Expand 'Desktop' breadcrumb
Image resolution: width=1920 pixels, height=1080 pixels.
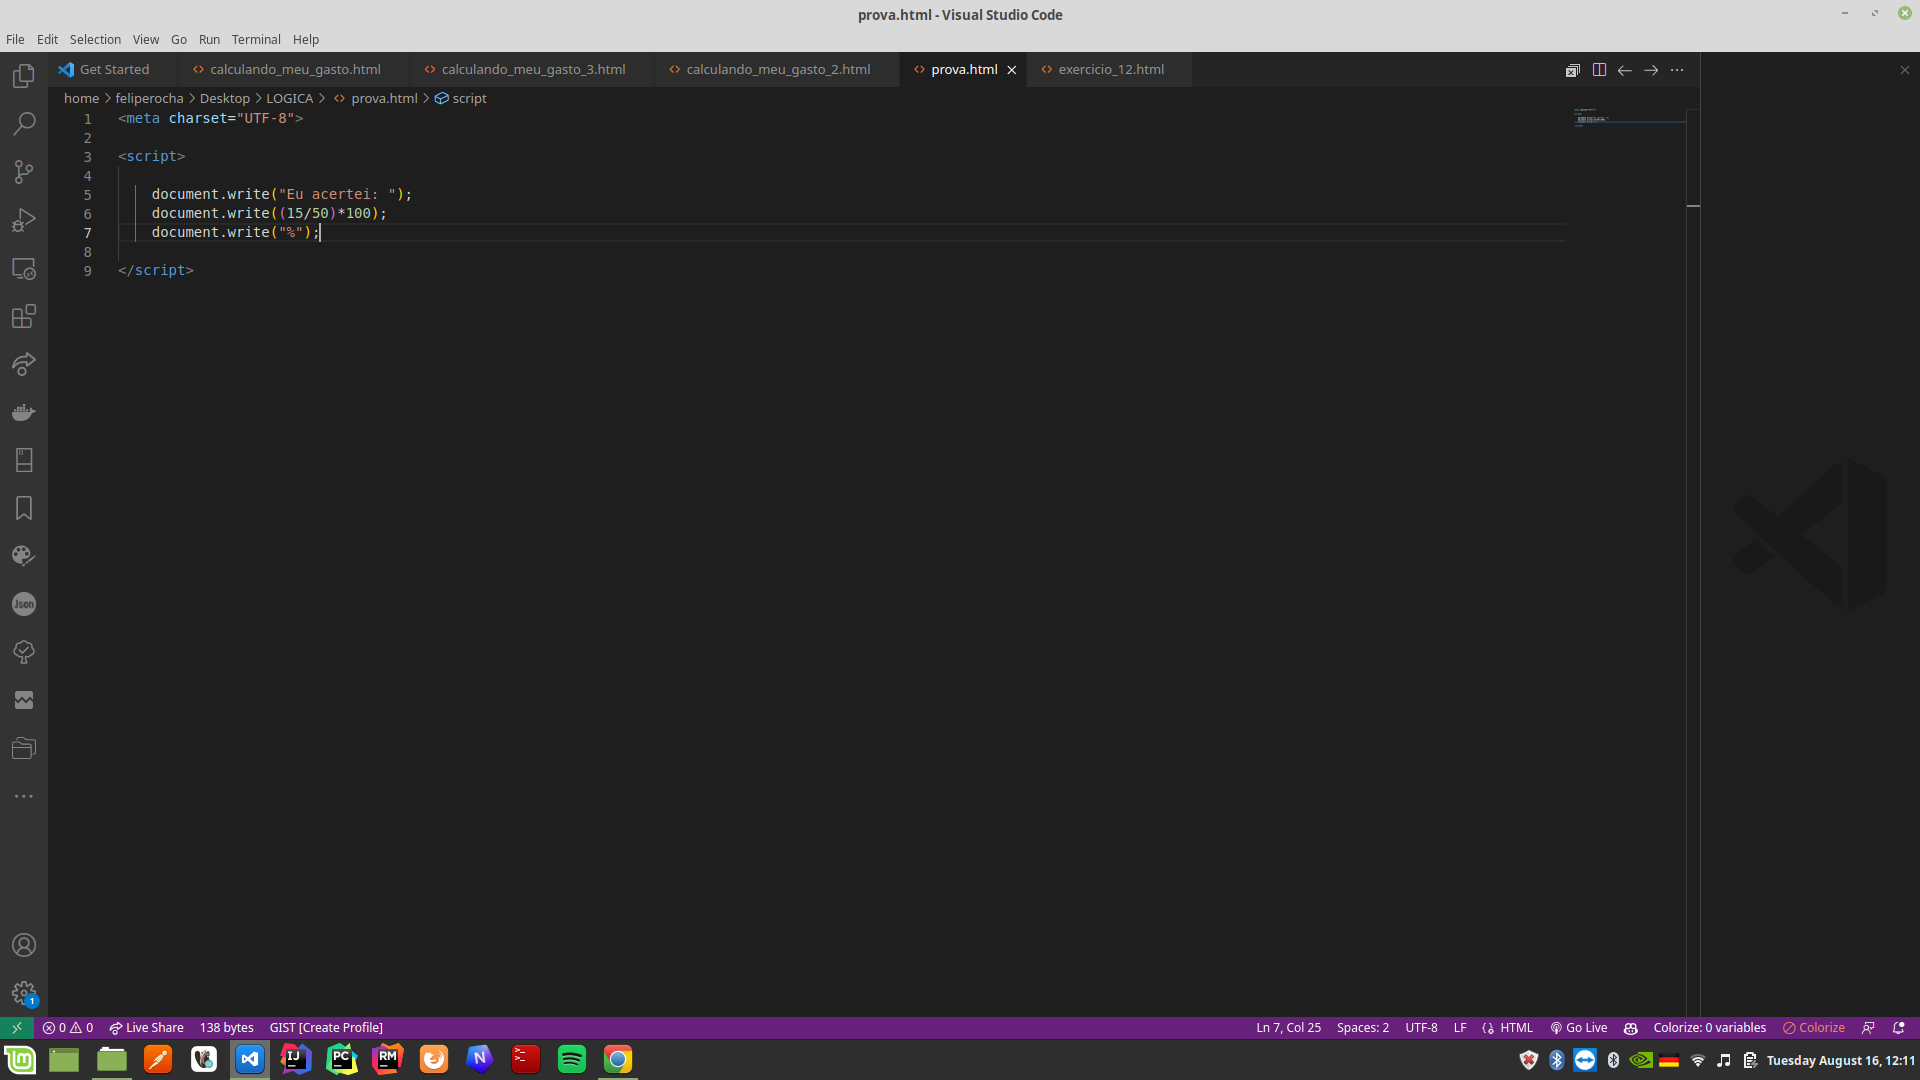point(224,98)
